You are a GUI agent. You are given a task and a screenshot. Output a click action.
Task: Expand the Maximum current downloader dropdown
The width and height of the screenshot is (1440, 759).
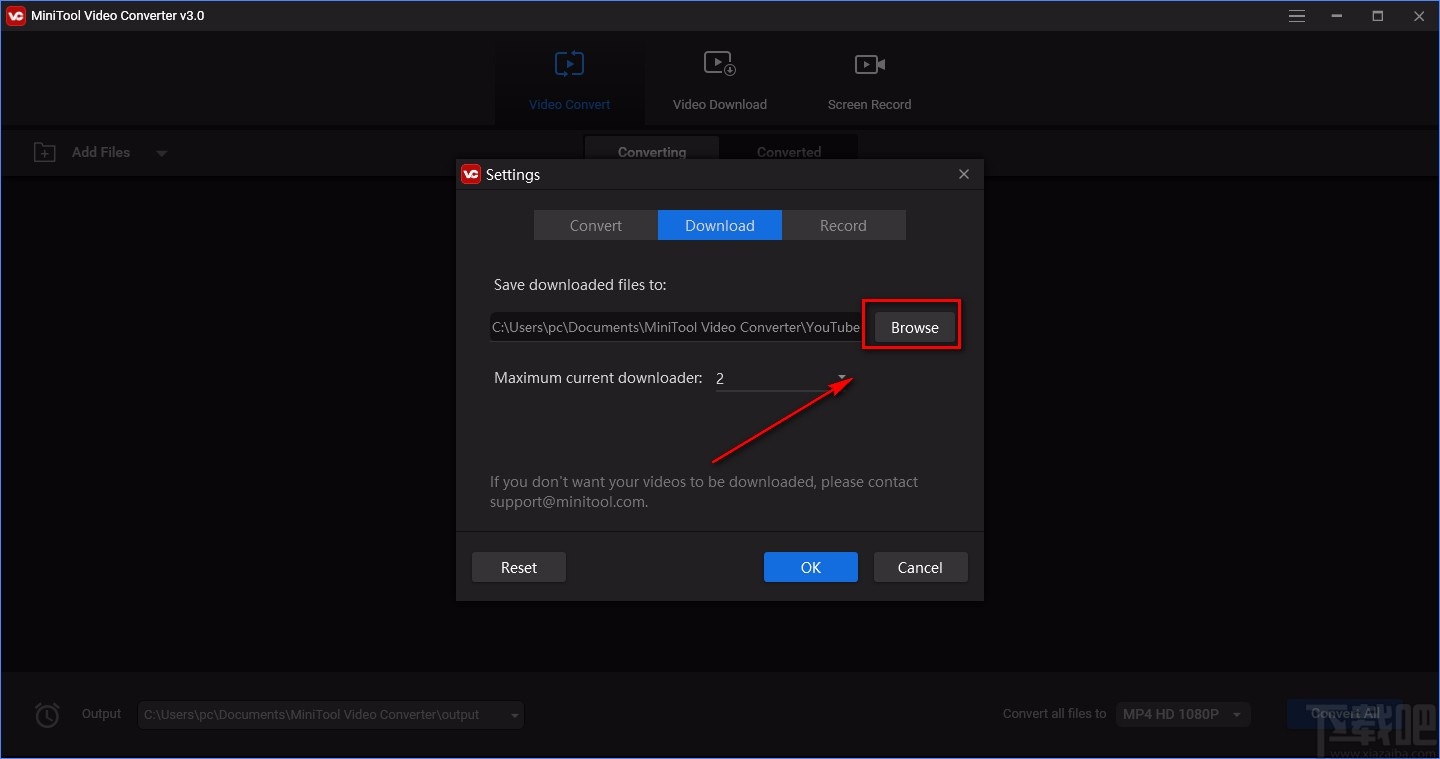pos(841,378)
